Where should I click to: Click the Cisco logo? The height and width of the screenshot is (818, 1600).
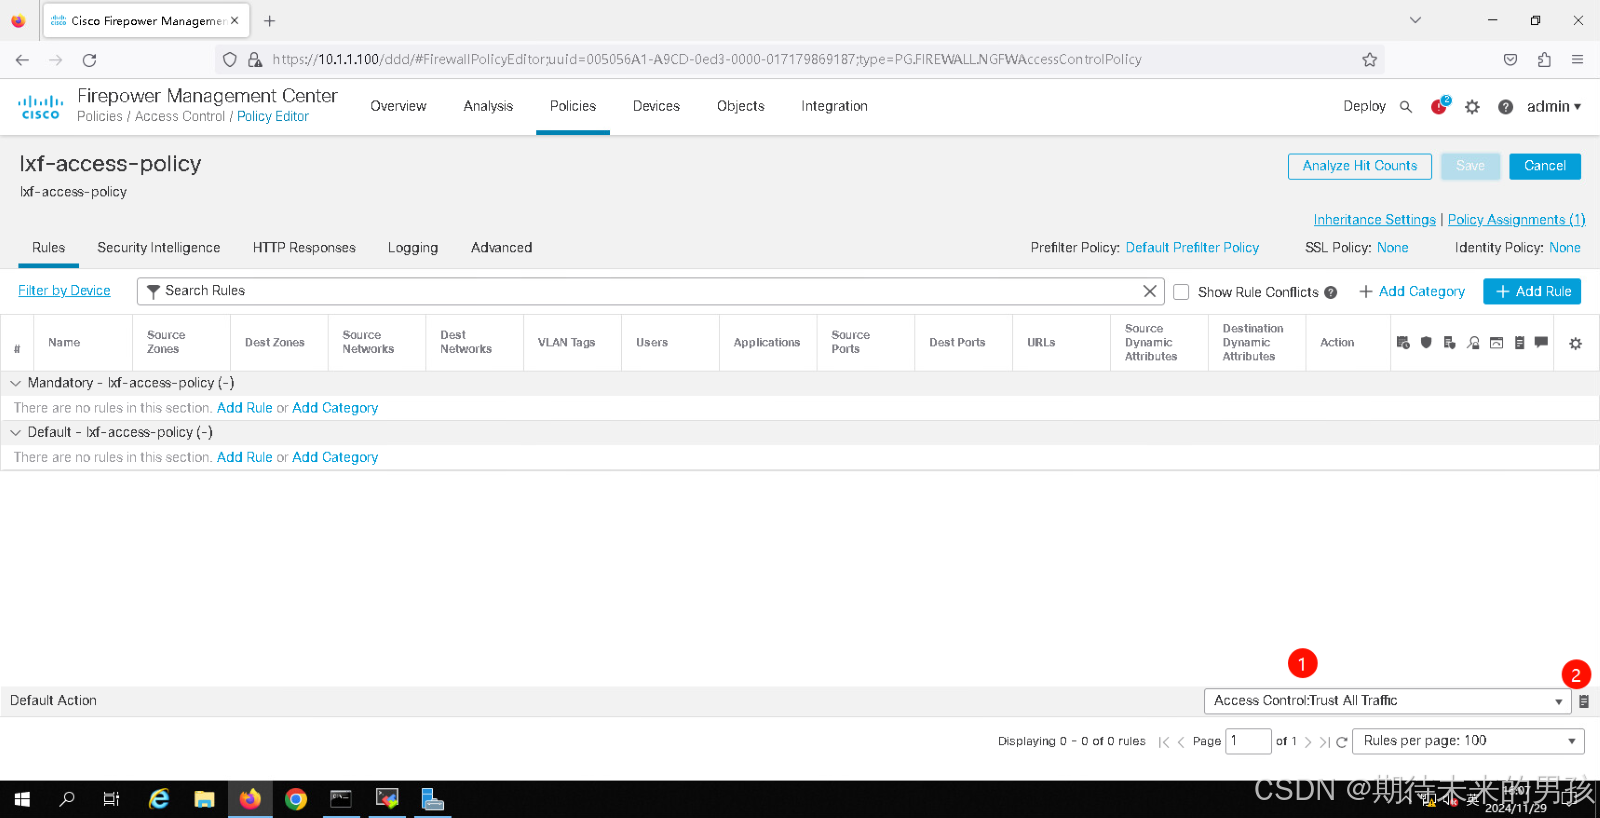point(41,107)
